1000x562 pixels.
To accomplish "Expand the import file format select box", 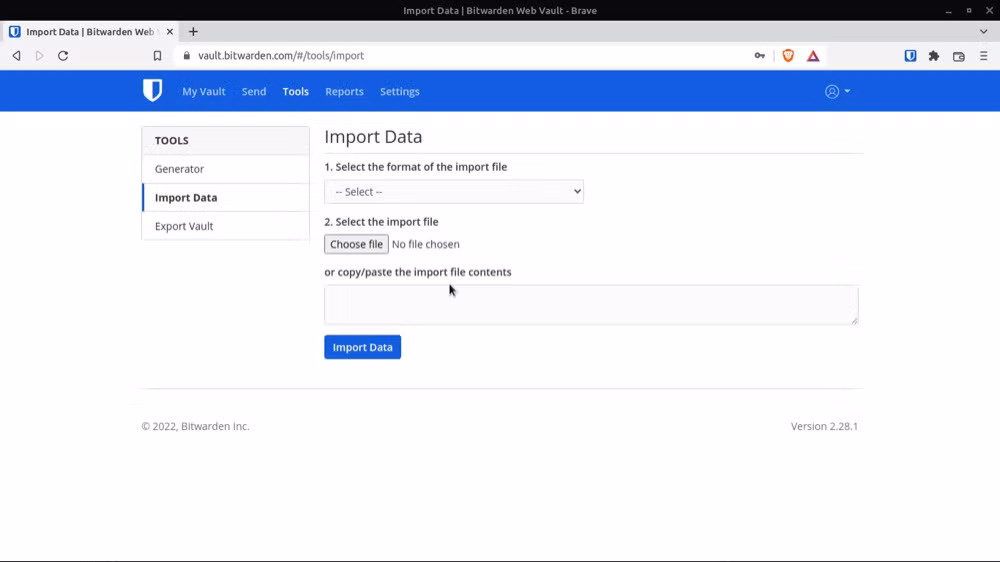I will point(453,191).
